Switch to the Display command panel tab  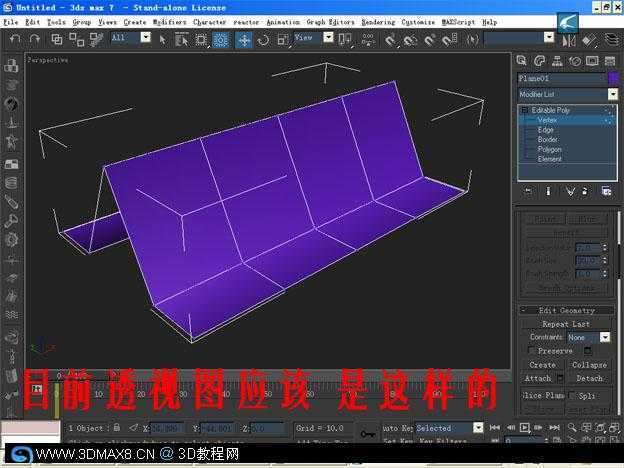(x=592, y=60)
